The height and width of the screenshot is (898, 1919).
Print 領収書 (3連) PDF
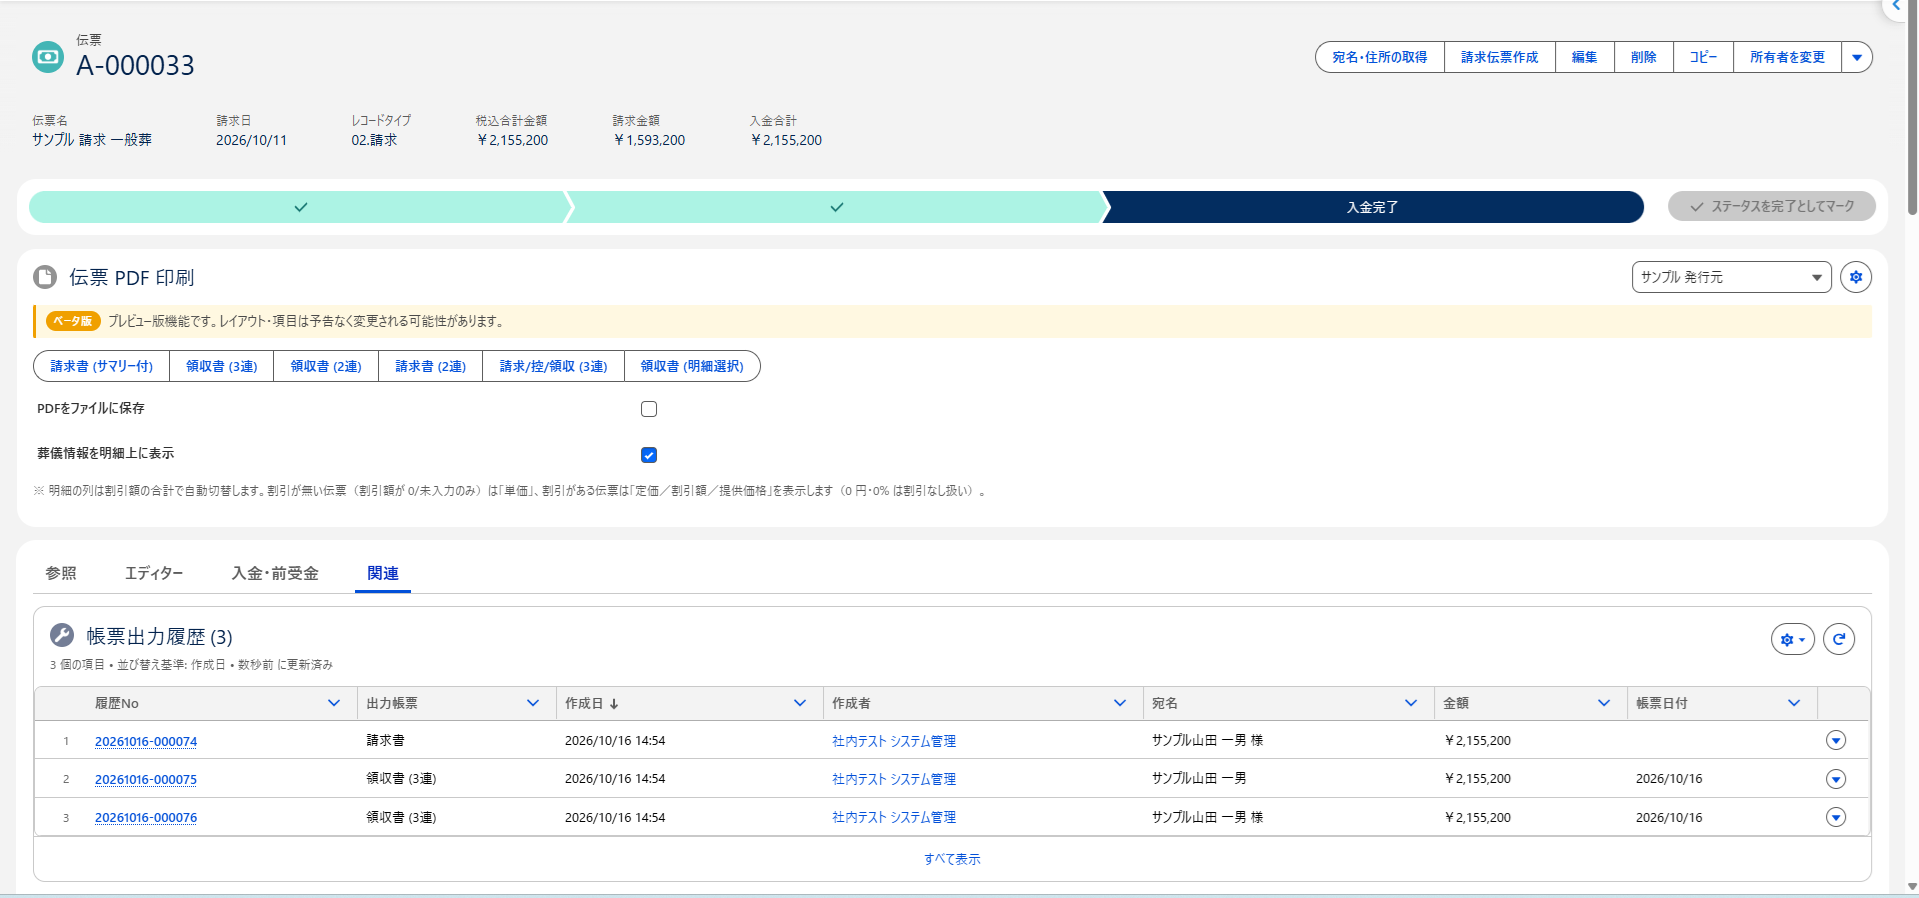point(222,366)
